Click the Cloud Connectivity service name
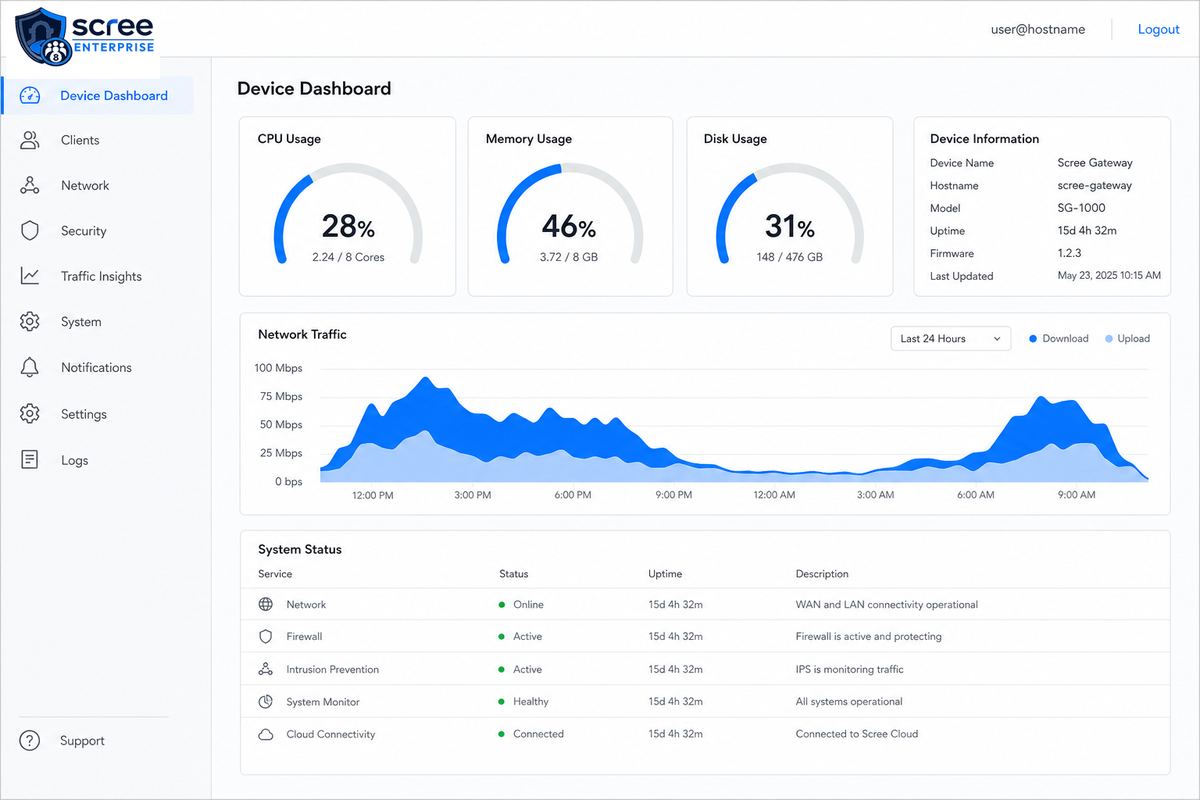The height and width of the screenshot is (800, 1200). [331, 734]
